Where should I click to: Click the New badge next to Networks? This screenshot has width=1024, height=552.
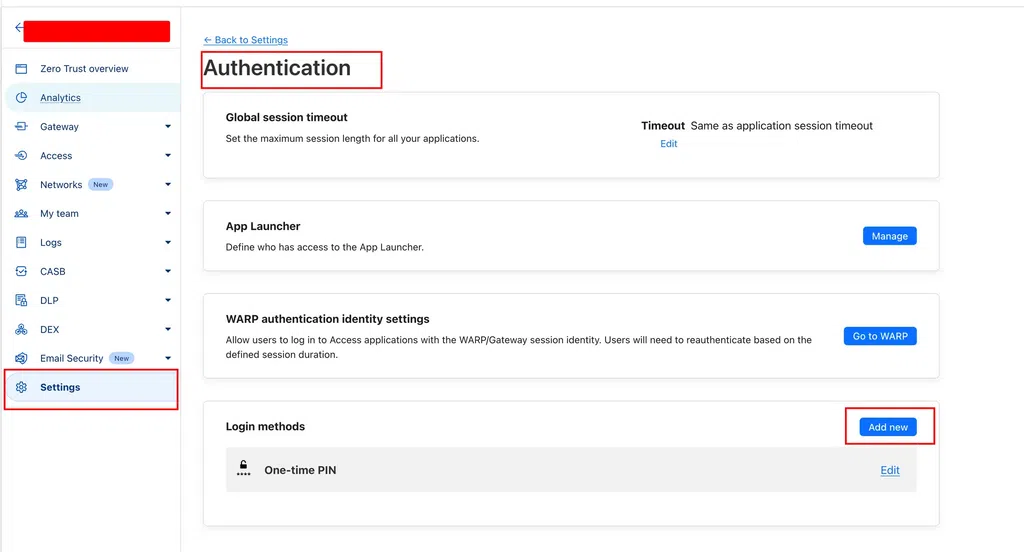point(101,185)
